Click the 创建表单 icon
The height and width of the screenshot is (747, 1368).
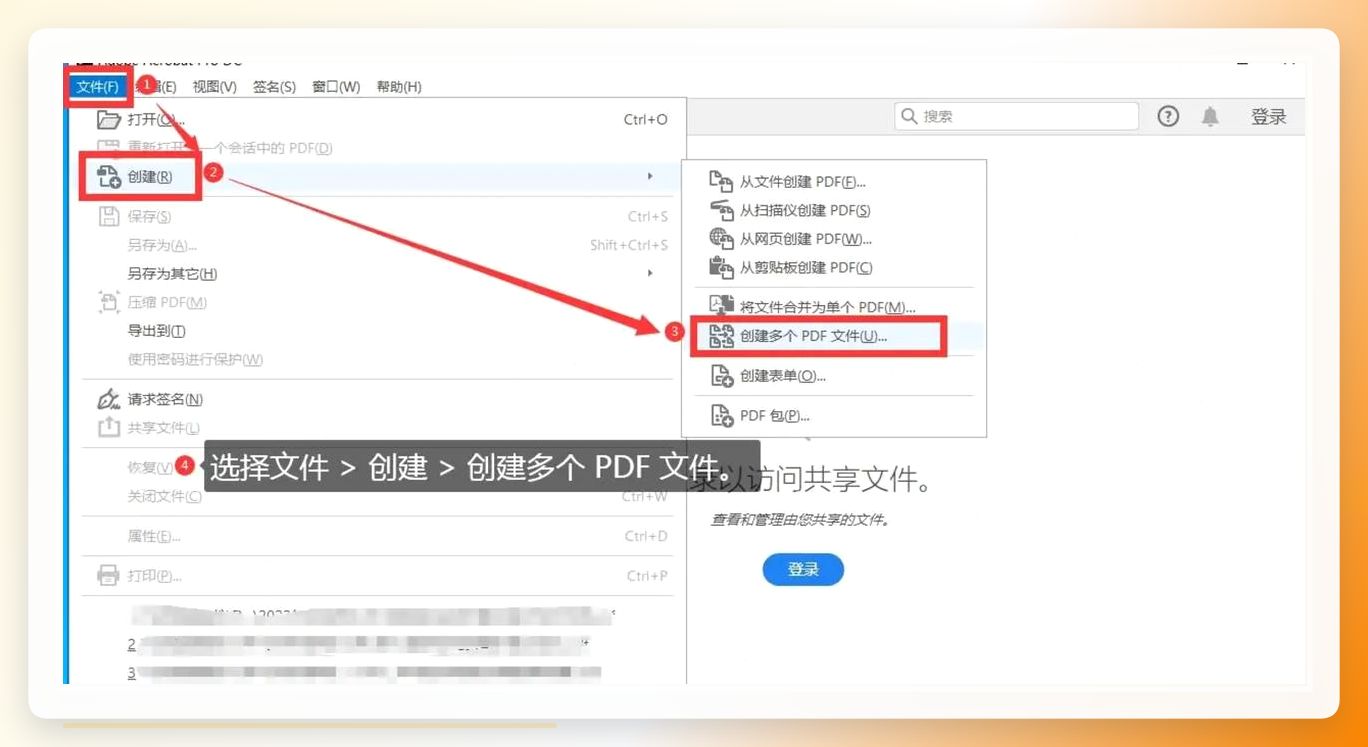pos(721,376)
